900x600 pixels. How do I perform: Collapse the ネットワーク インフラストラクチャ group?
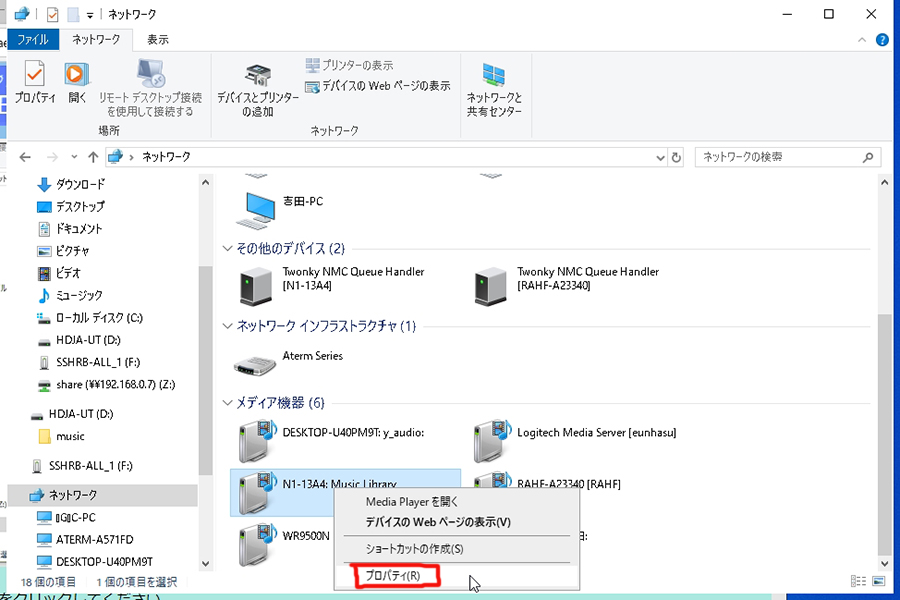[x=227, y=326]
